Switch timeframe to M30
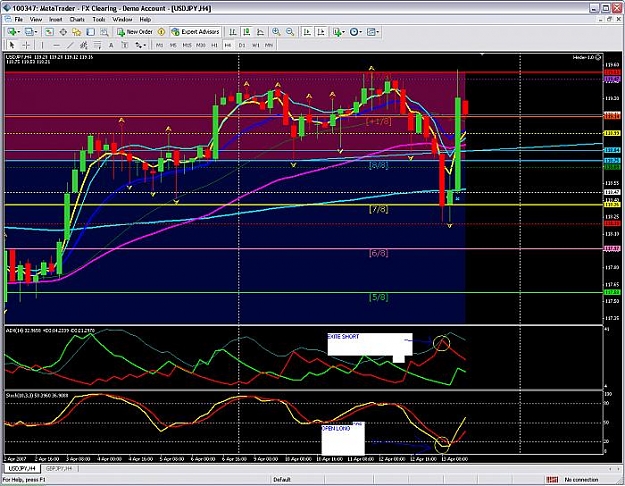The width and height of the screenshot is (625, 486). tap(200, 45)
